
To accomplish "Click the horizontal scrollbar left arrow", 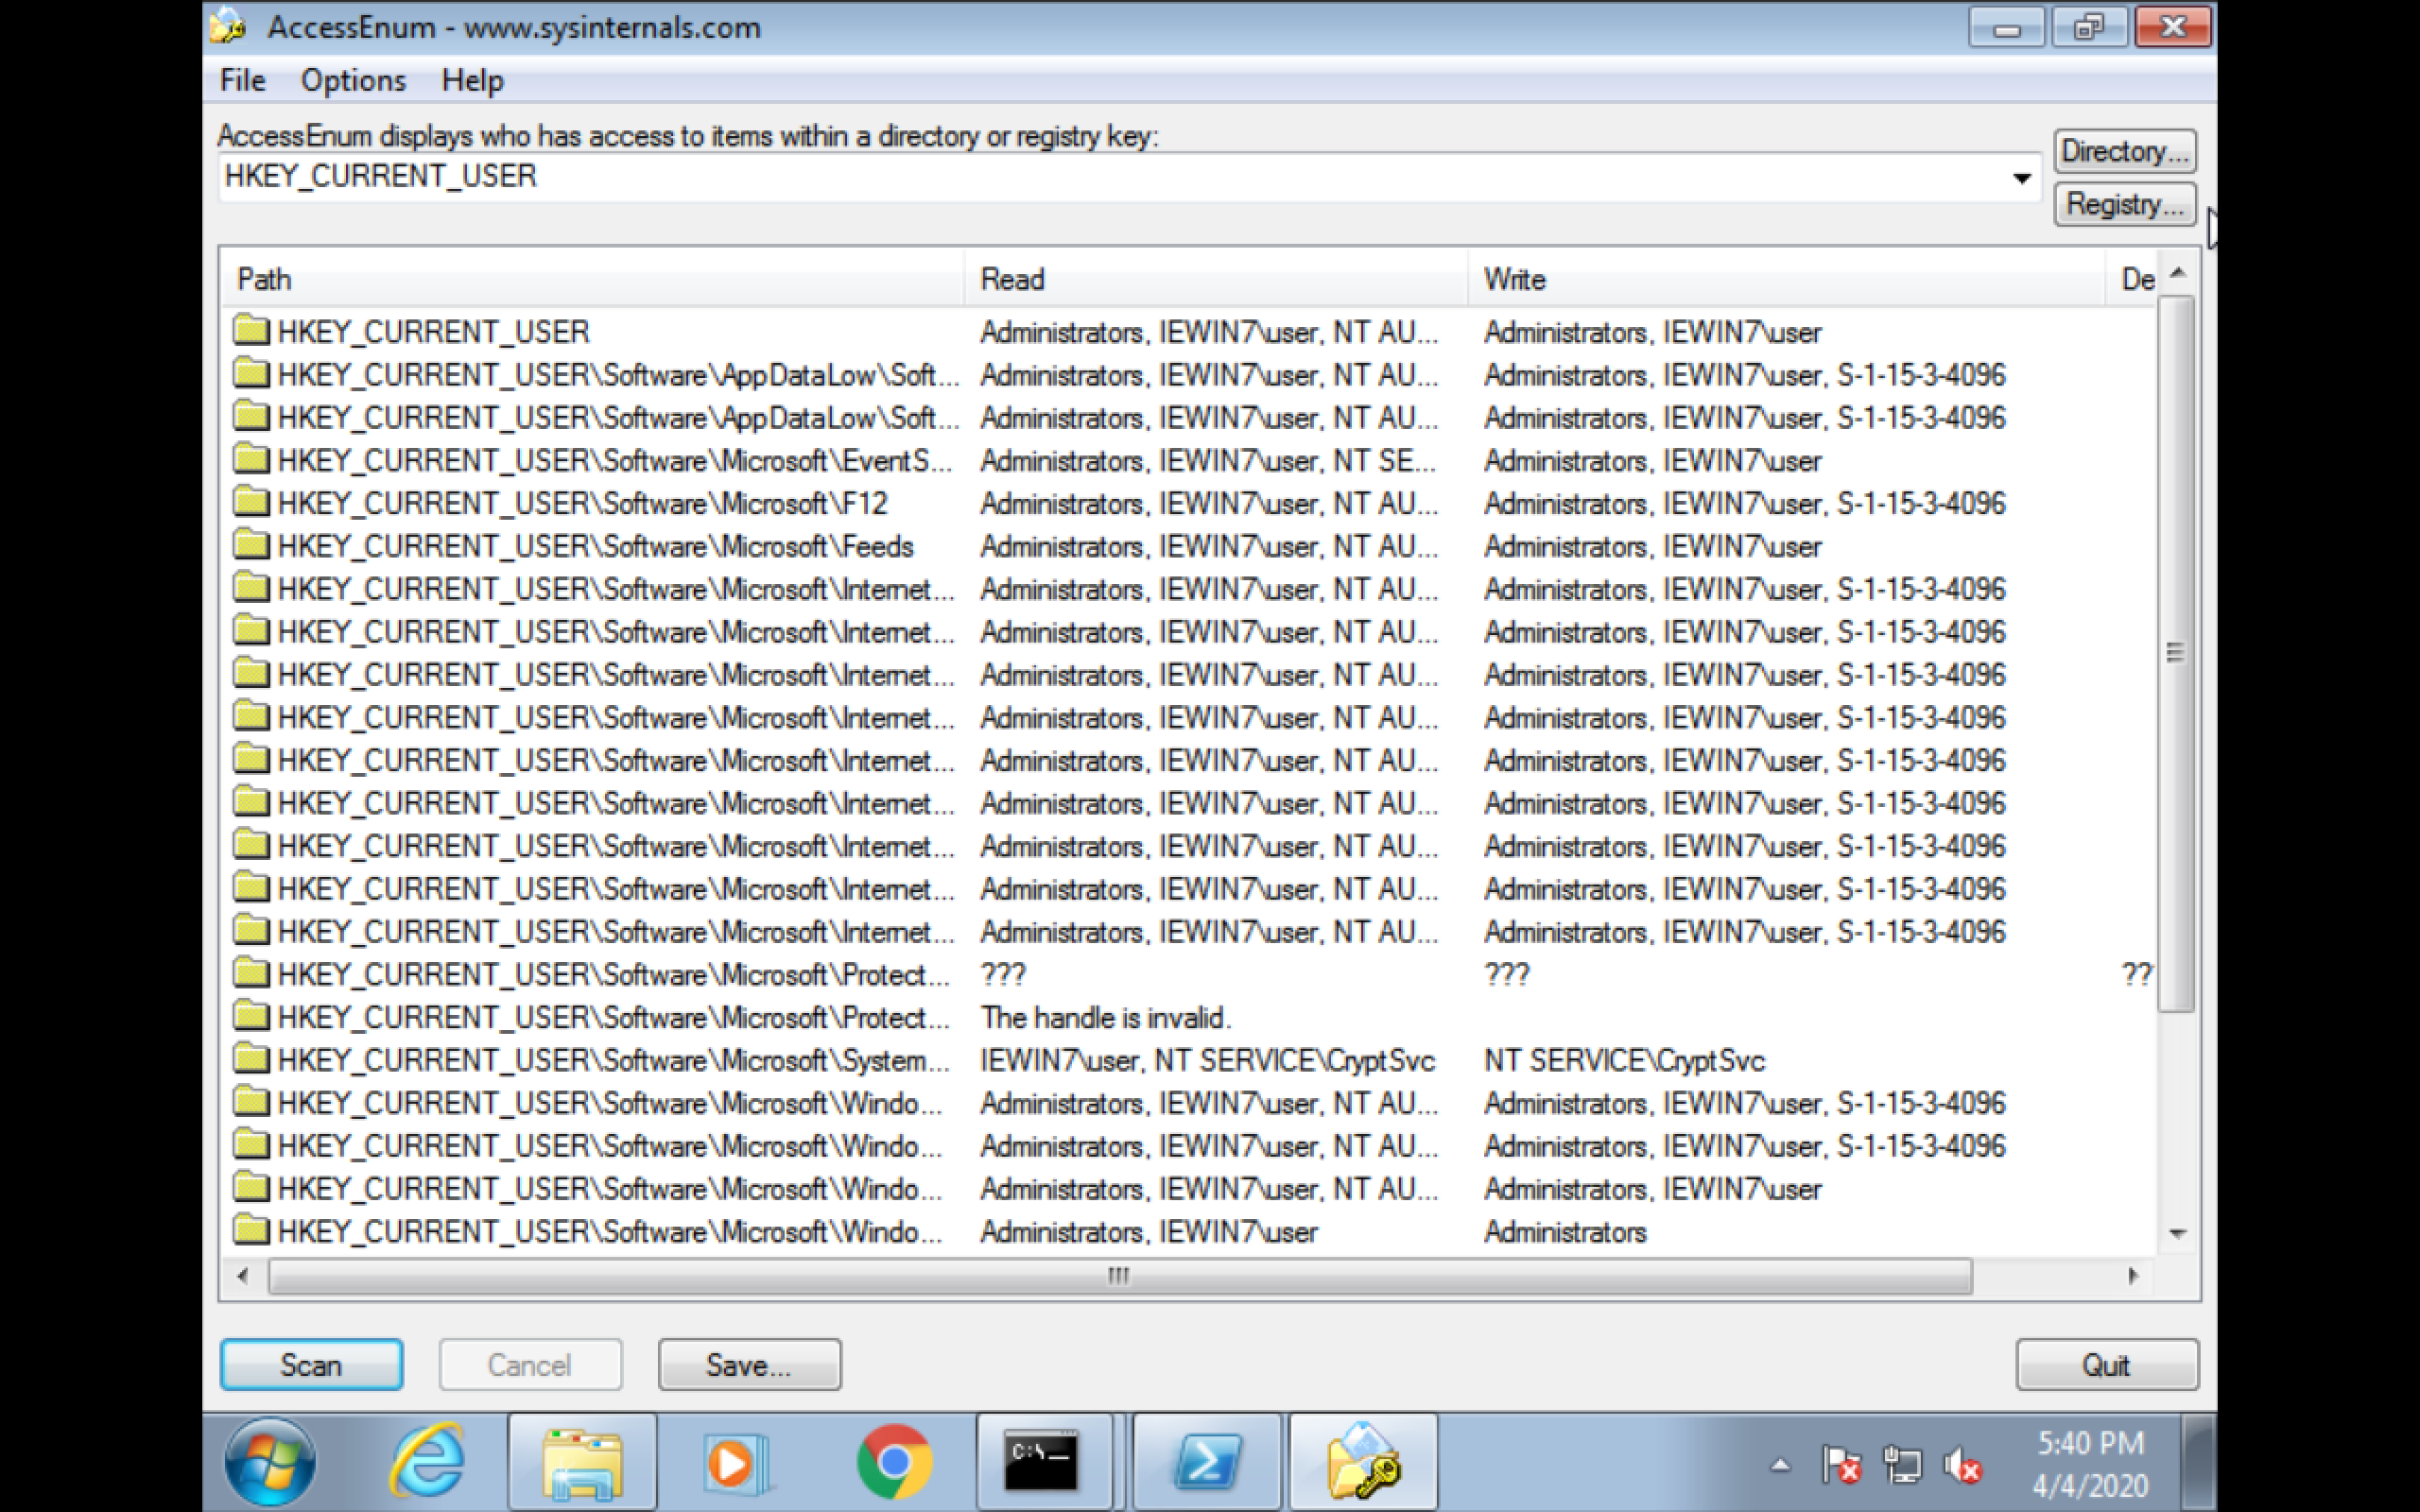I will pos(243,1276).
